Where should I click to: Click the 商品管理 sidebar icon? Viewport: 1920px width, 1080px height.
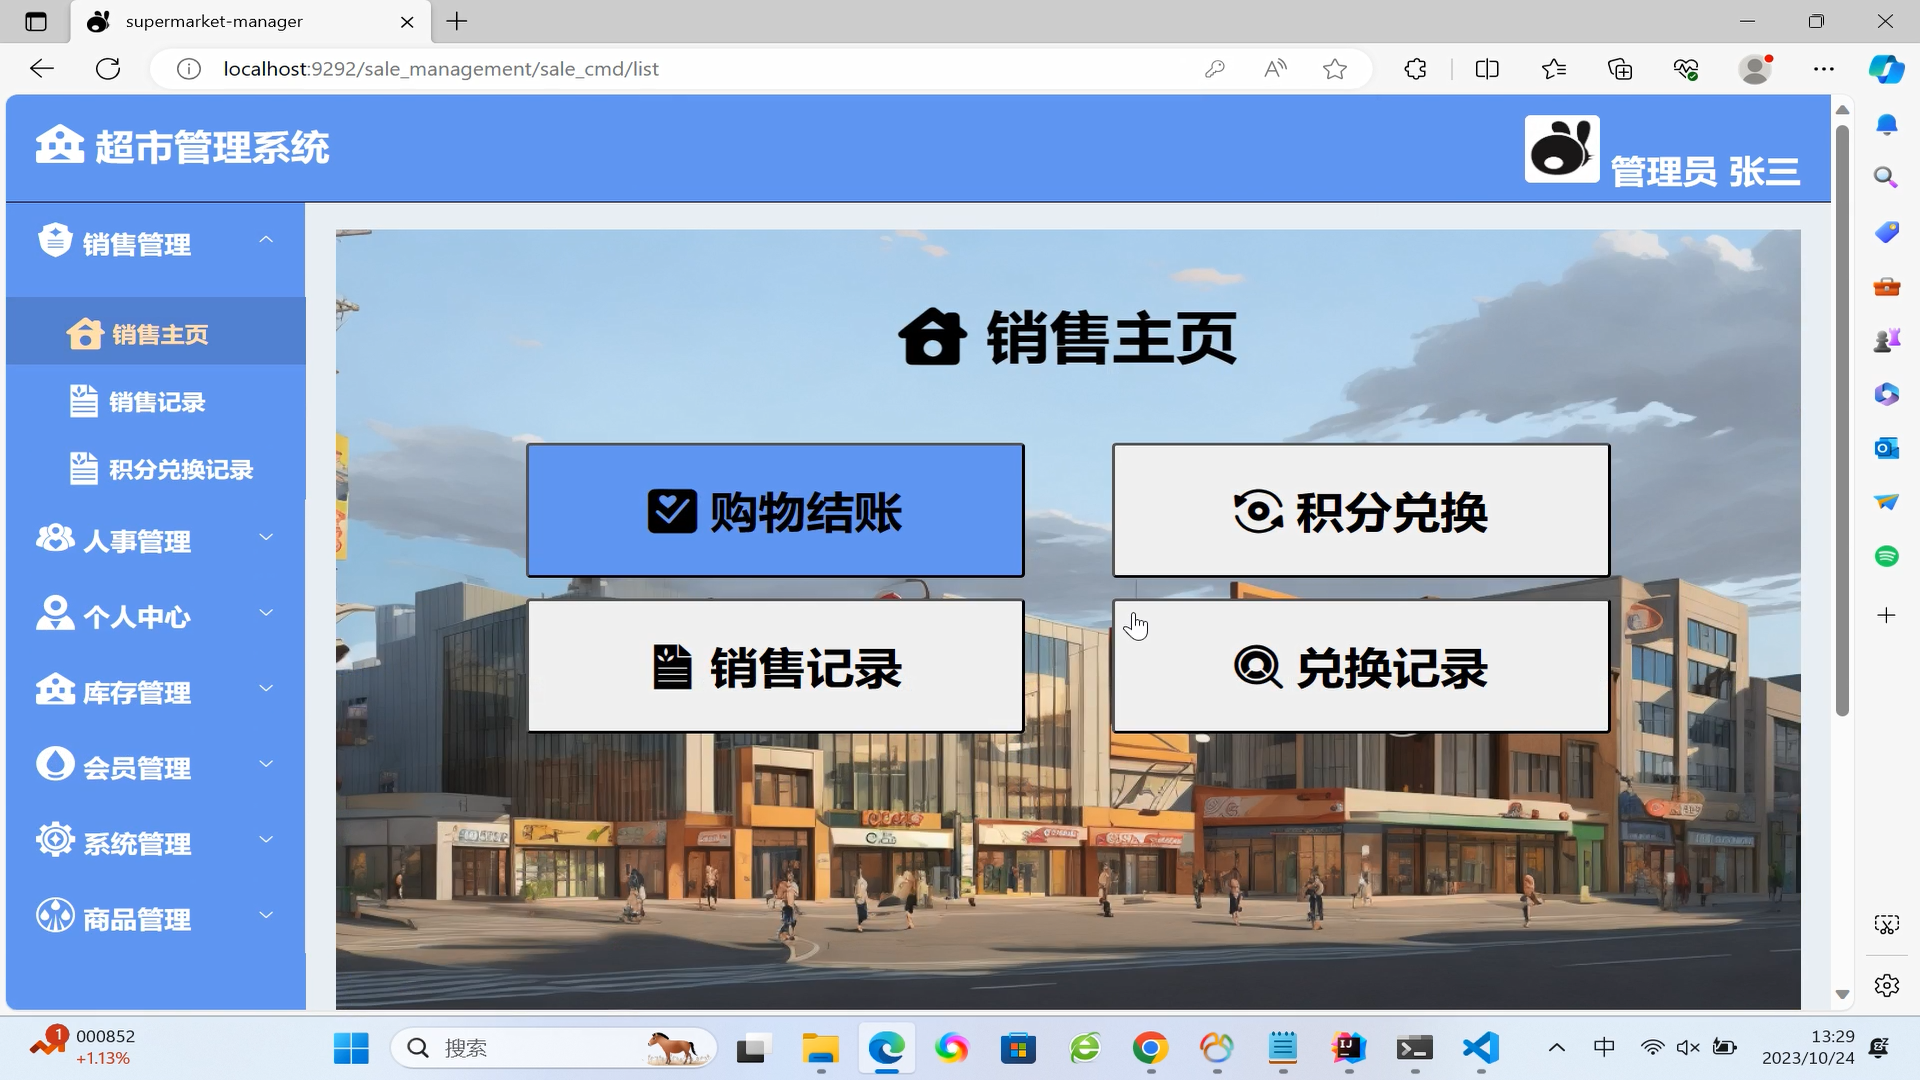point(54,916)
